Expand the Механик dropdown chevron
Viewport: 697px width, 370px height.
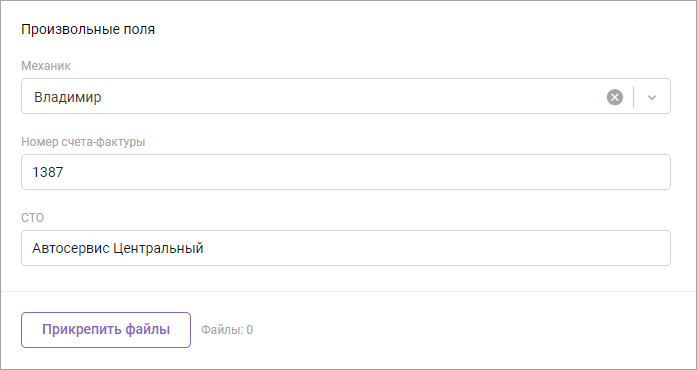tap(652, 97)
